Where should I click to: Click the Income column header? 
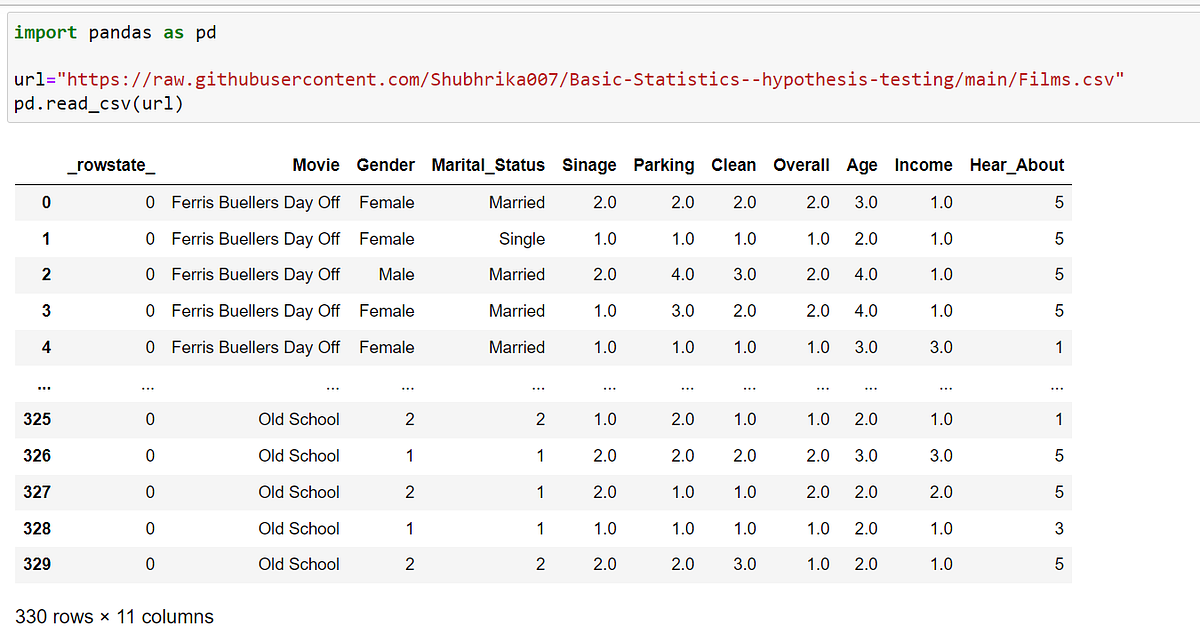pos(923,165)
